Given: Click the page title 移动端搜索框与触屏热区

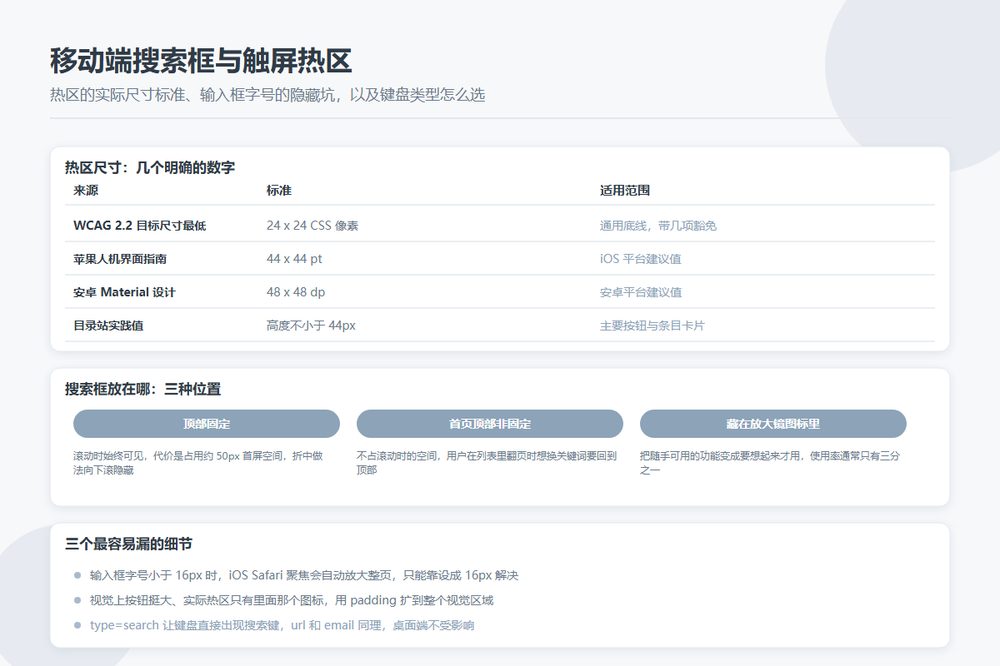Looking at the screenshot, I should tap(201, 61).
